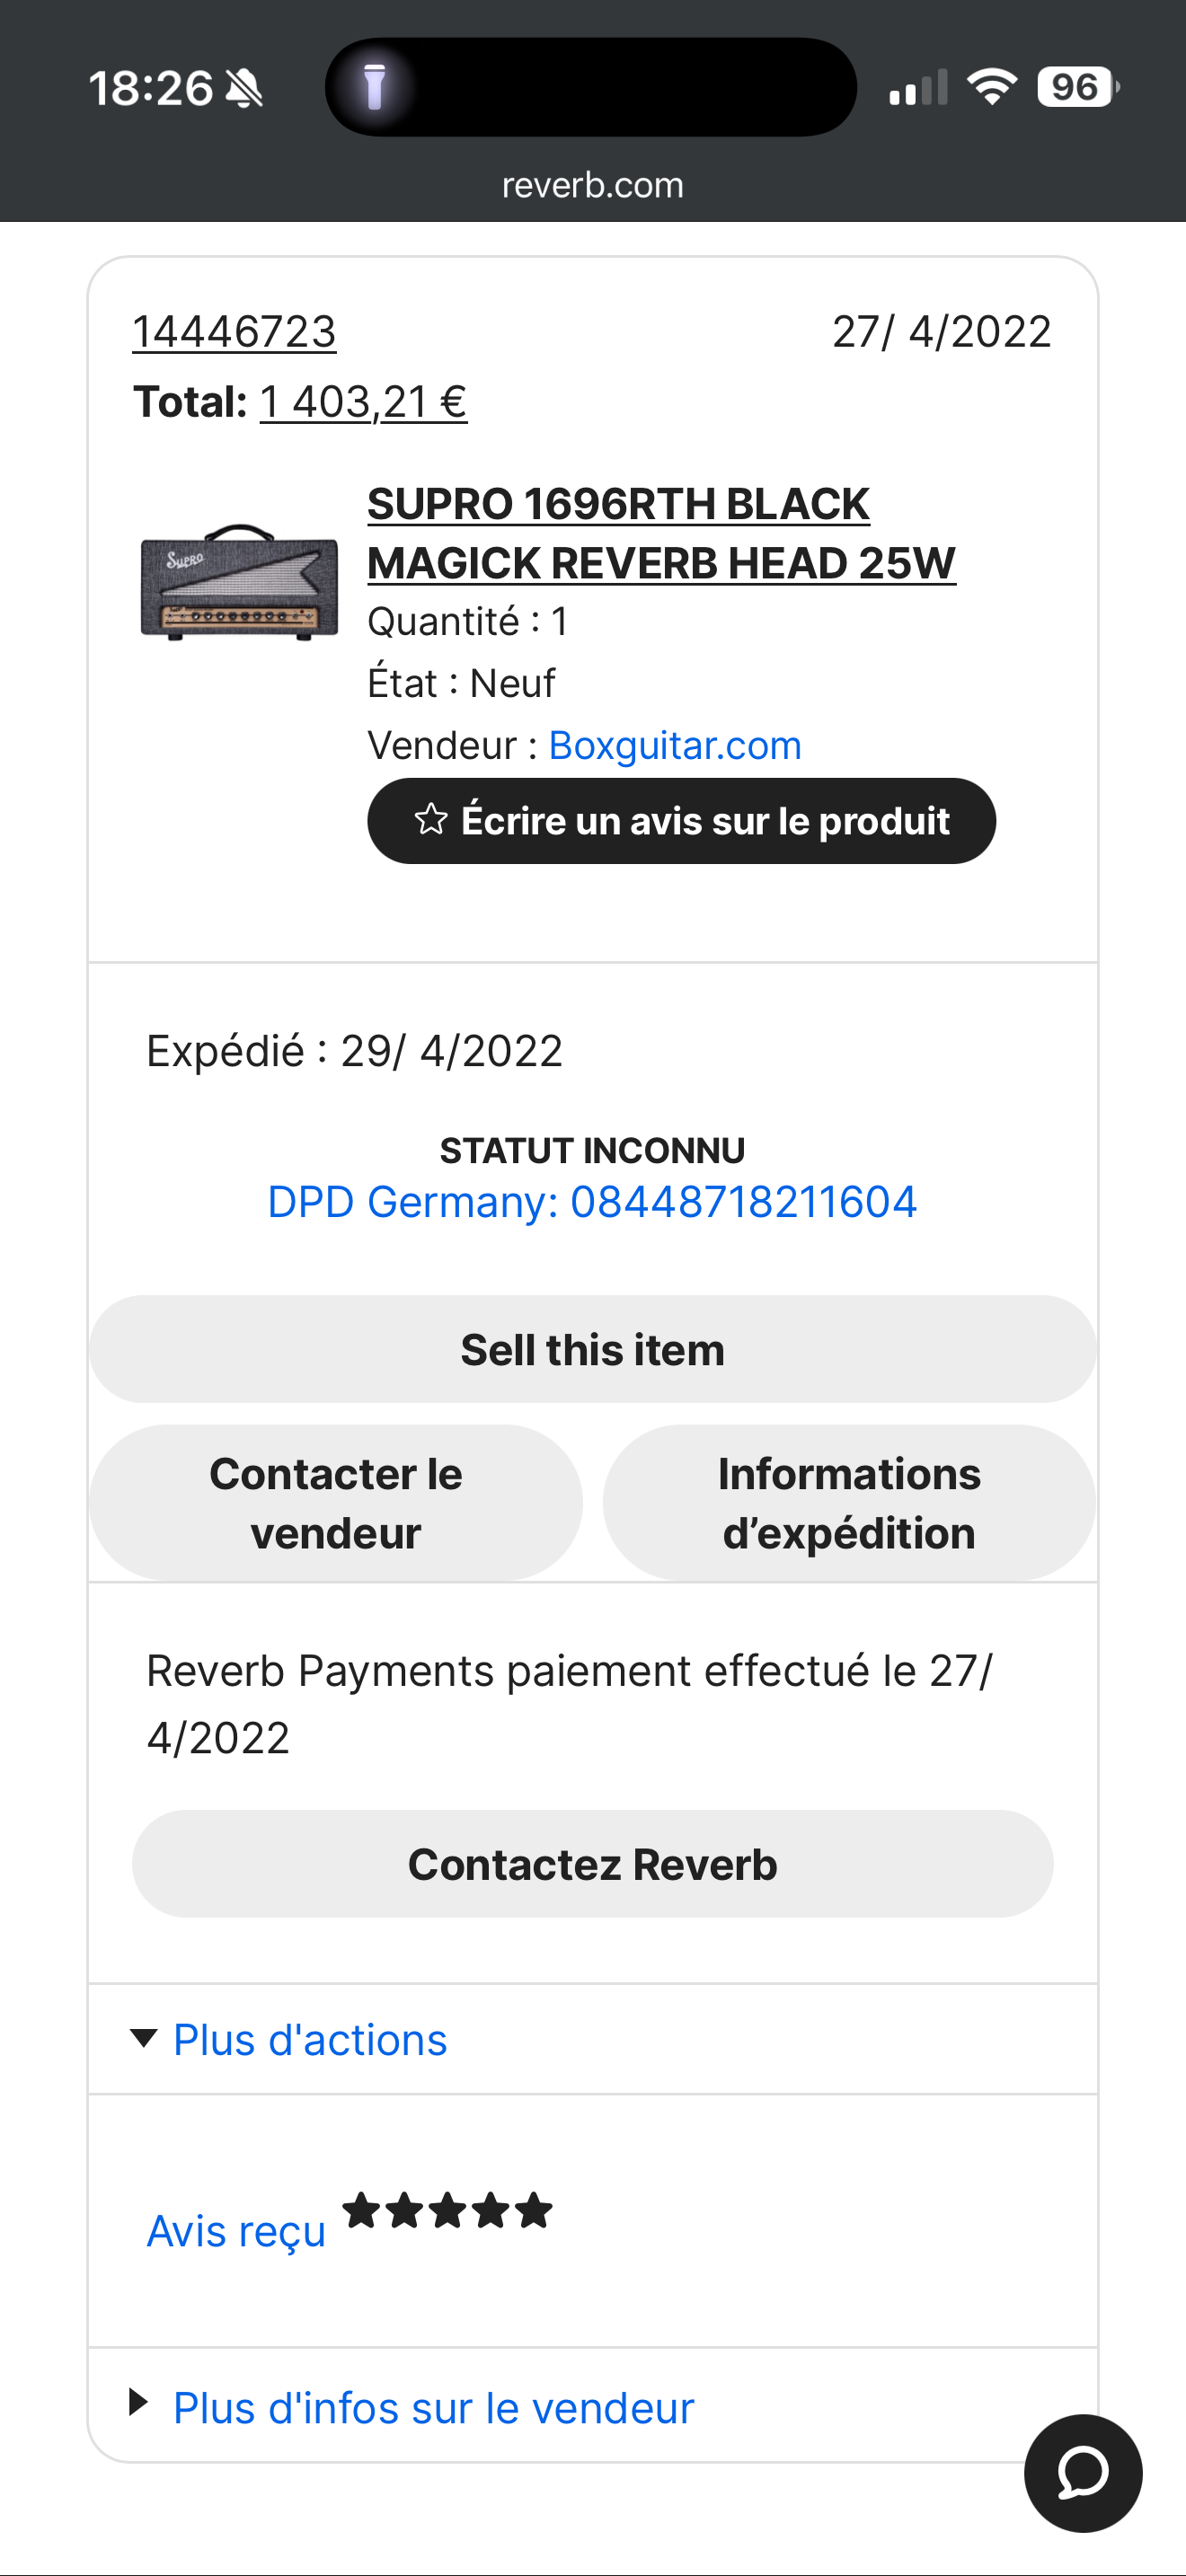1186x2576 pixels.
Task: Tap the silent mode bell icon
Action: click(244, 89)
